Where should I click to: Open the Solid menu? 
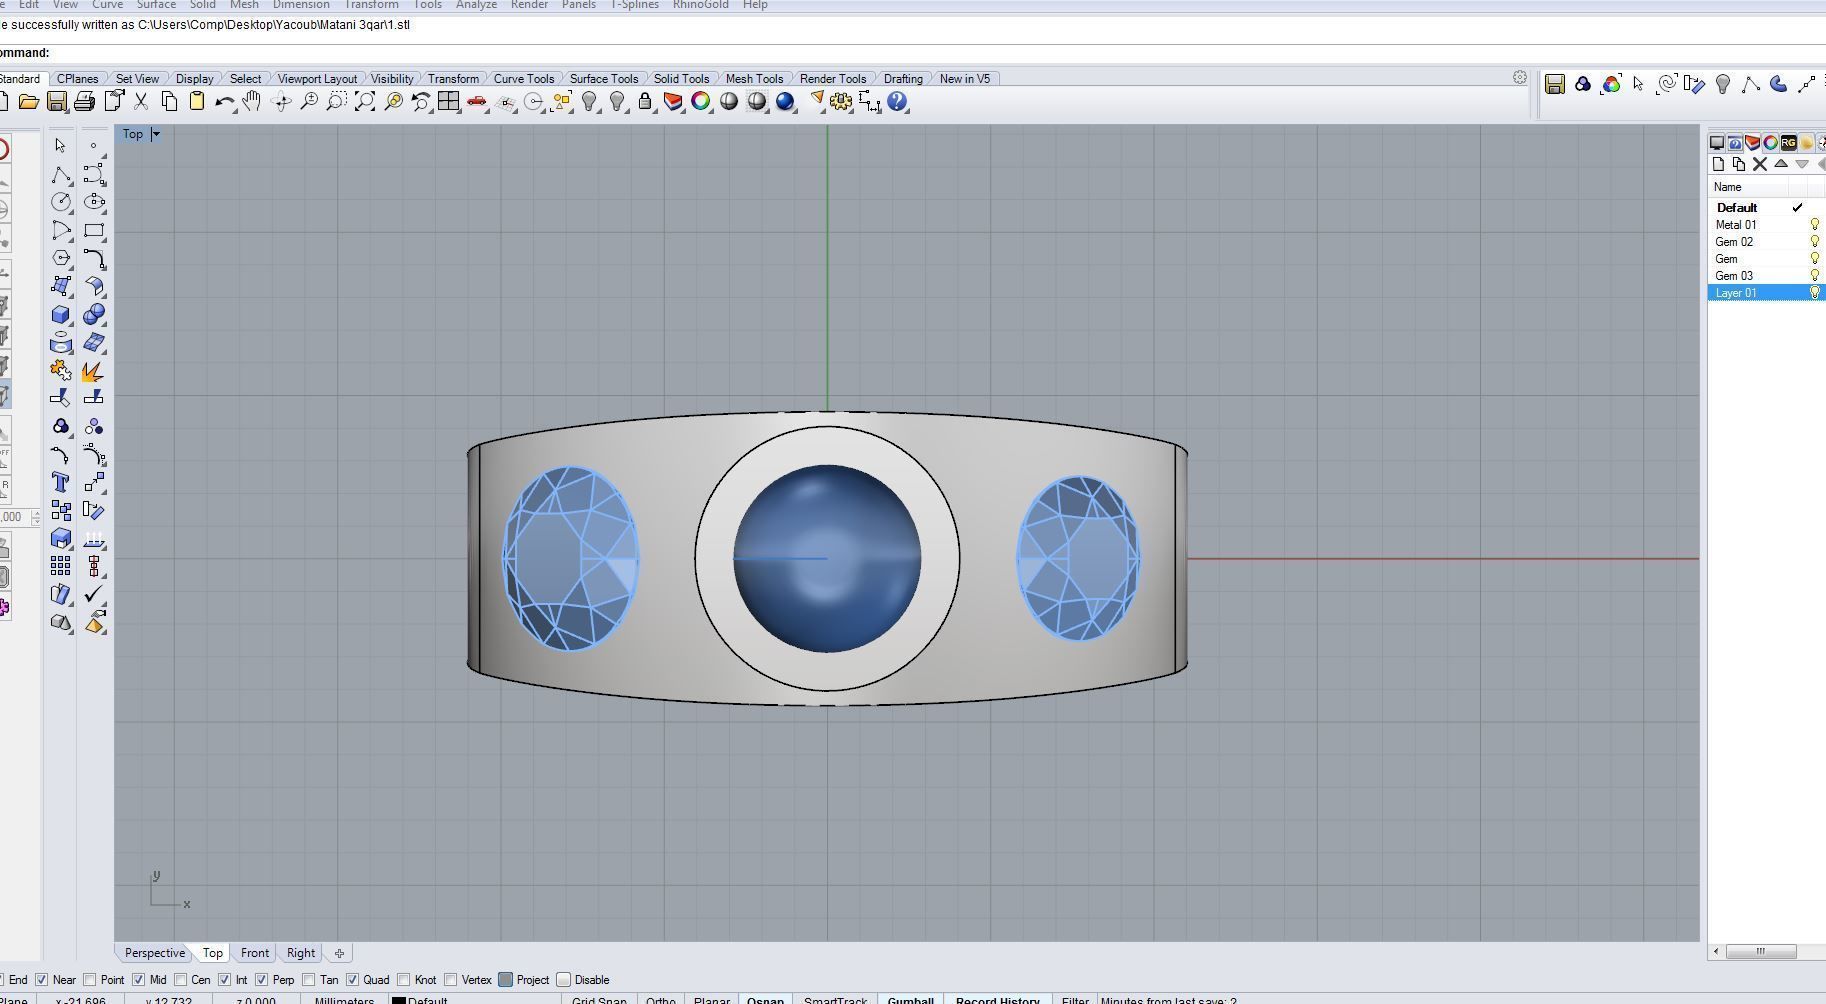pyautogui.click(x=202, y=5)
